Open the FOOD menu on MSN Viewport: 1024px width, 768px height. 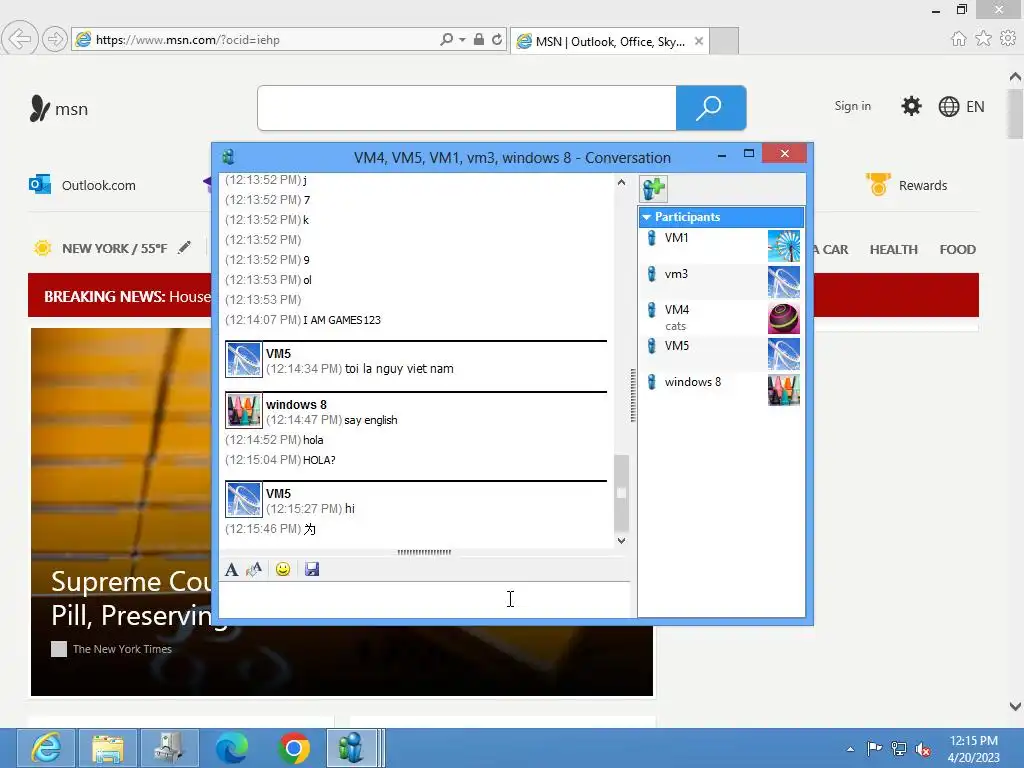(x=957, y=249)
